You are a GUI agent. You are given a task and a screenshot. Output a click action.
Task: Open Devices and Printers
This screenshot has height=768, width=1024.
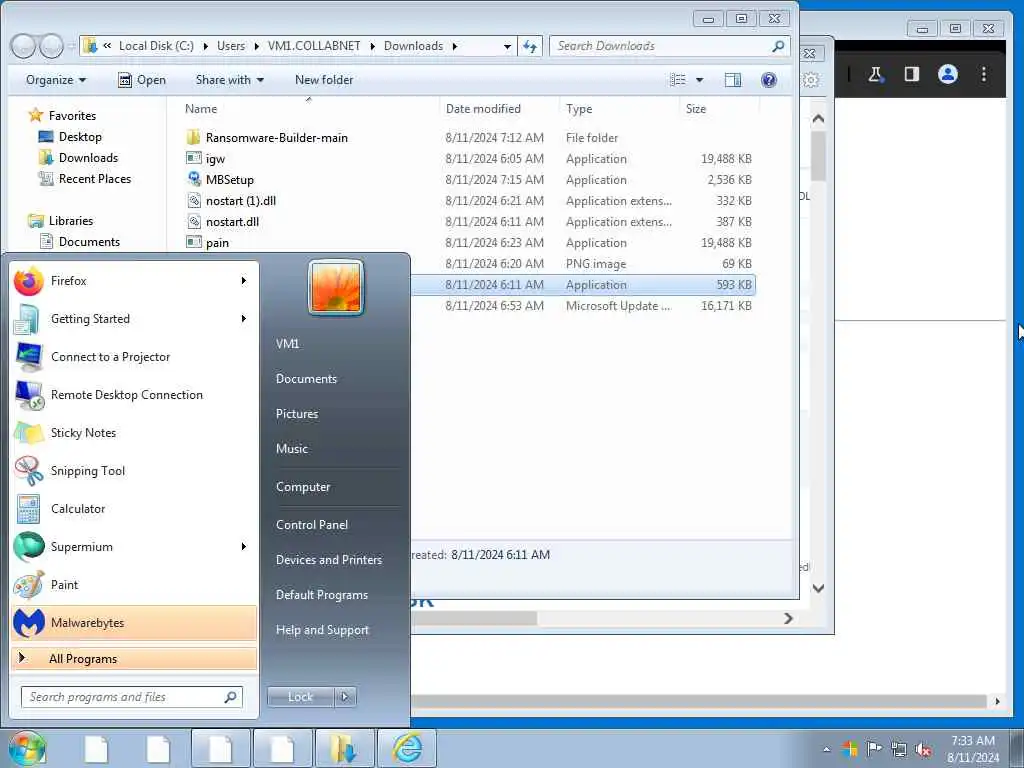(x=328, y=560)
